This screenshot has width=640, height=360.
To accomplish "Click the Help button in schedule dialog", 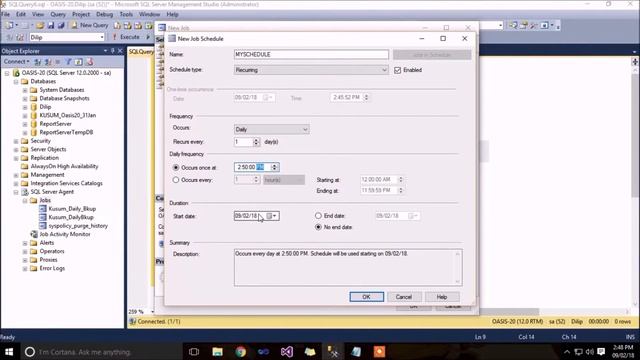I will coord(442,297).
